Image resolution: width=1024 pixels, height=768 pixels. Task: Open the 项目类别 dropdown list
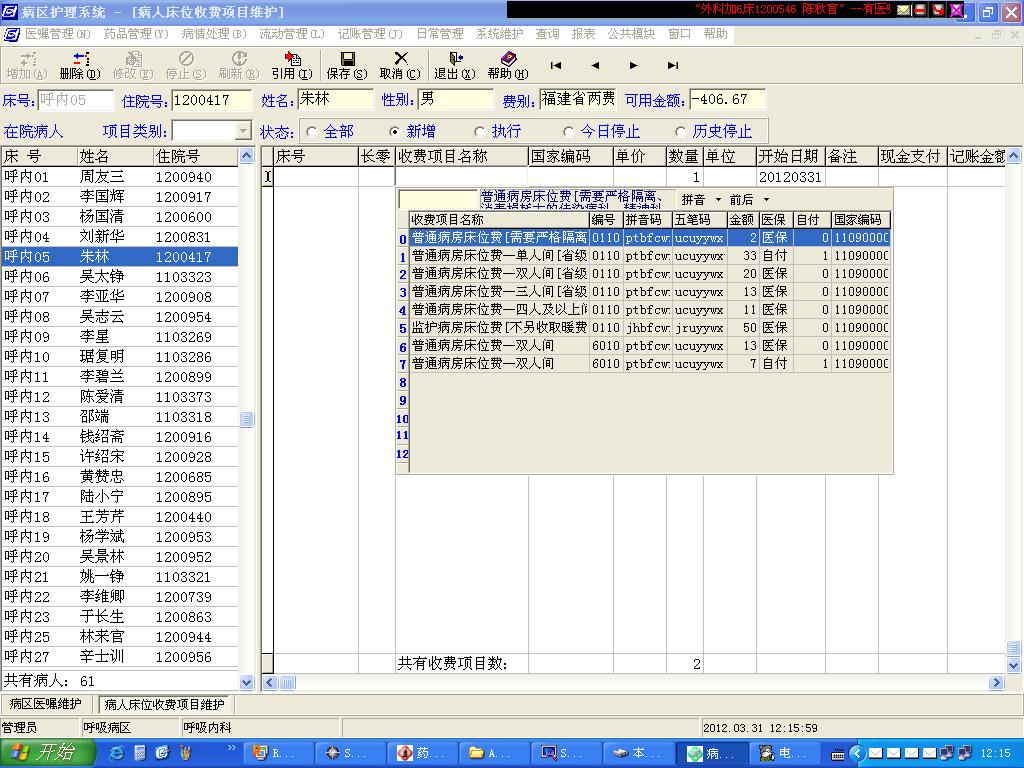(243, 131)
